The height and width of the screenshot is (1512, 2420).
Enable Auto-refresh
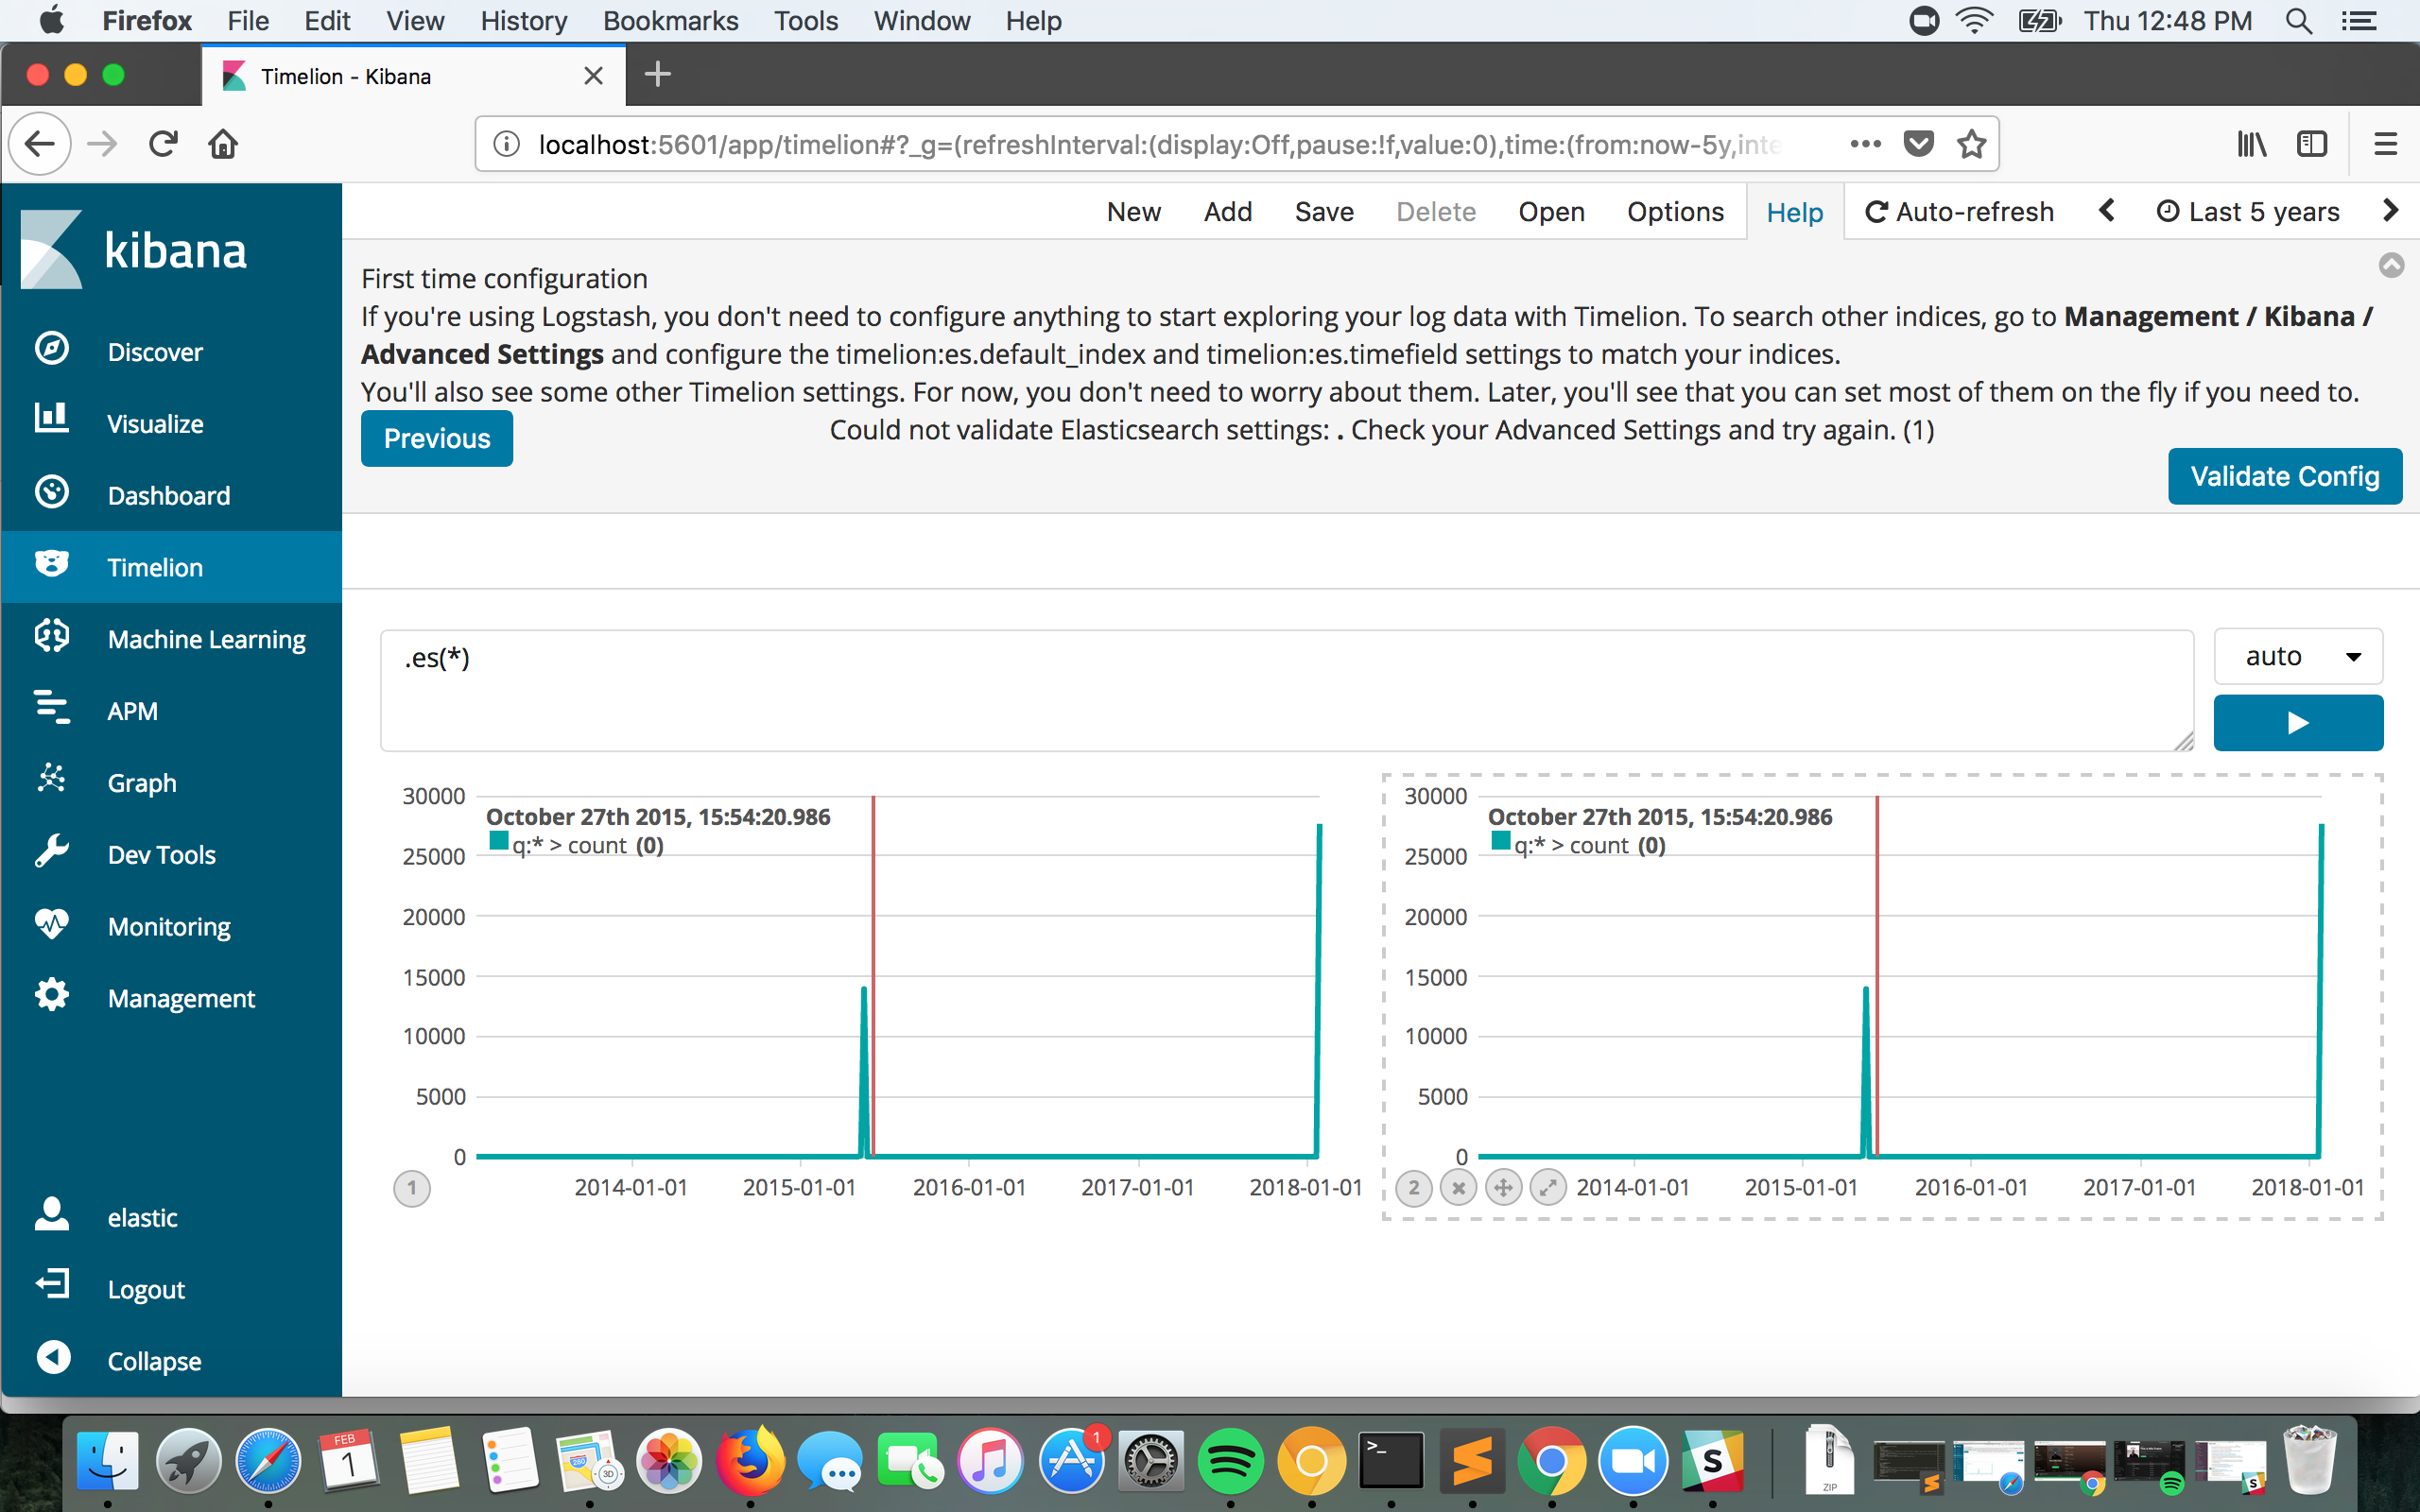click(1958, 210)
